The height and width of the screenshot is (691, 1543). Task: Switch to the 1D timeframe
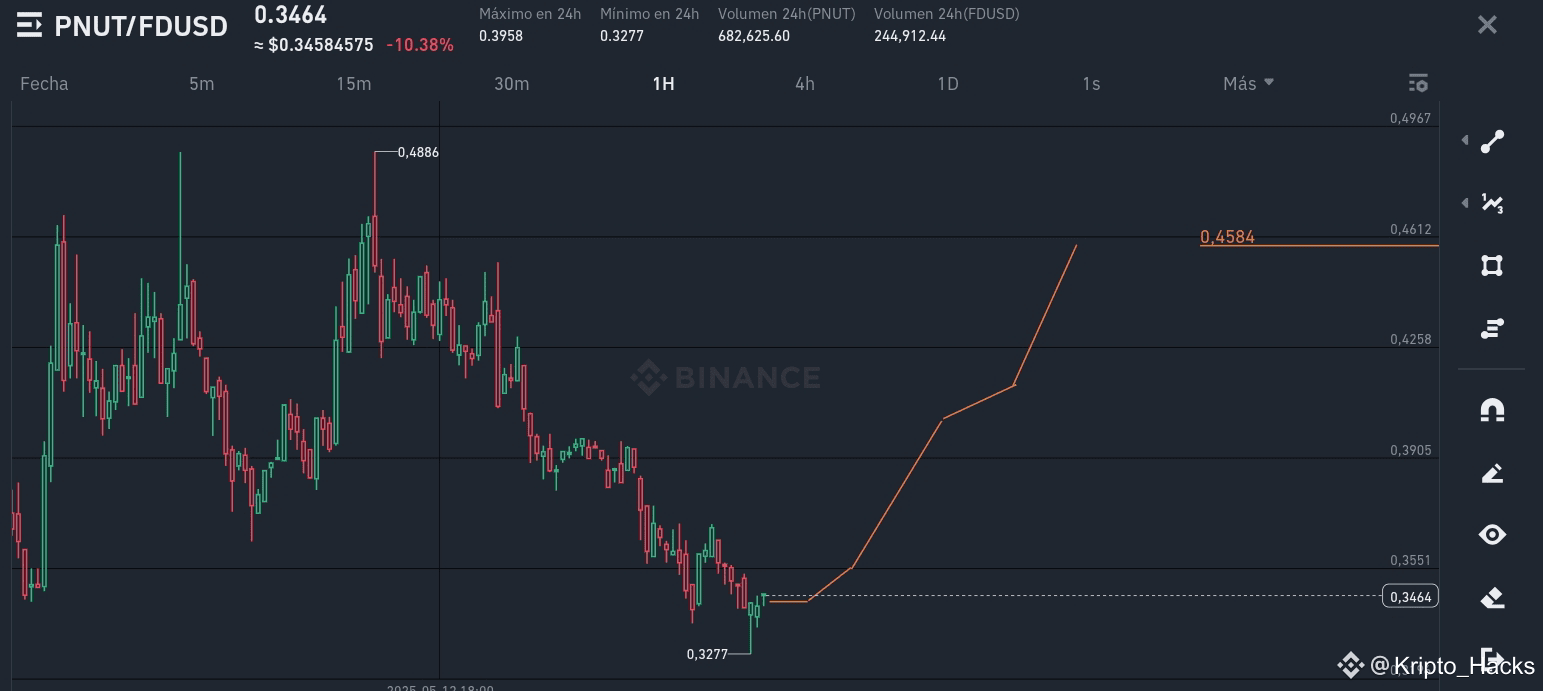click(x=948, y=83)
